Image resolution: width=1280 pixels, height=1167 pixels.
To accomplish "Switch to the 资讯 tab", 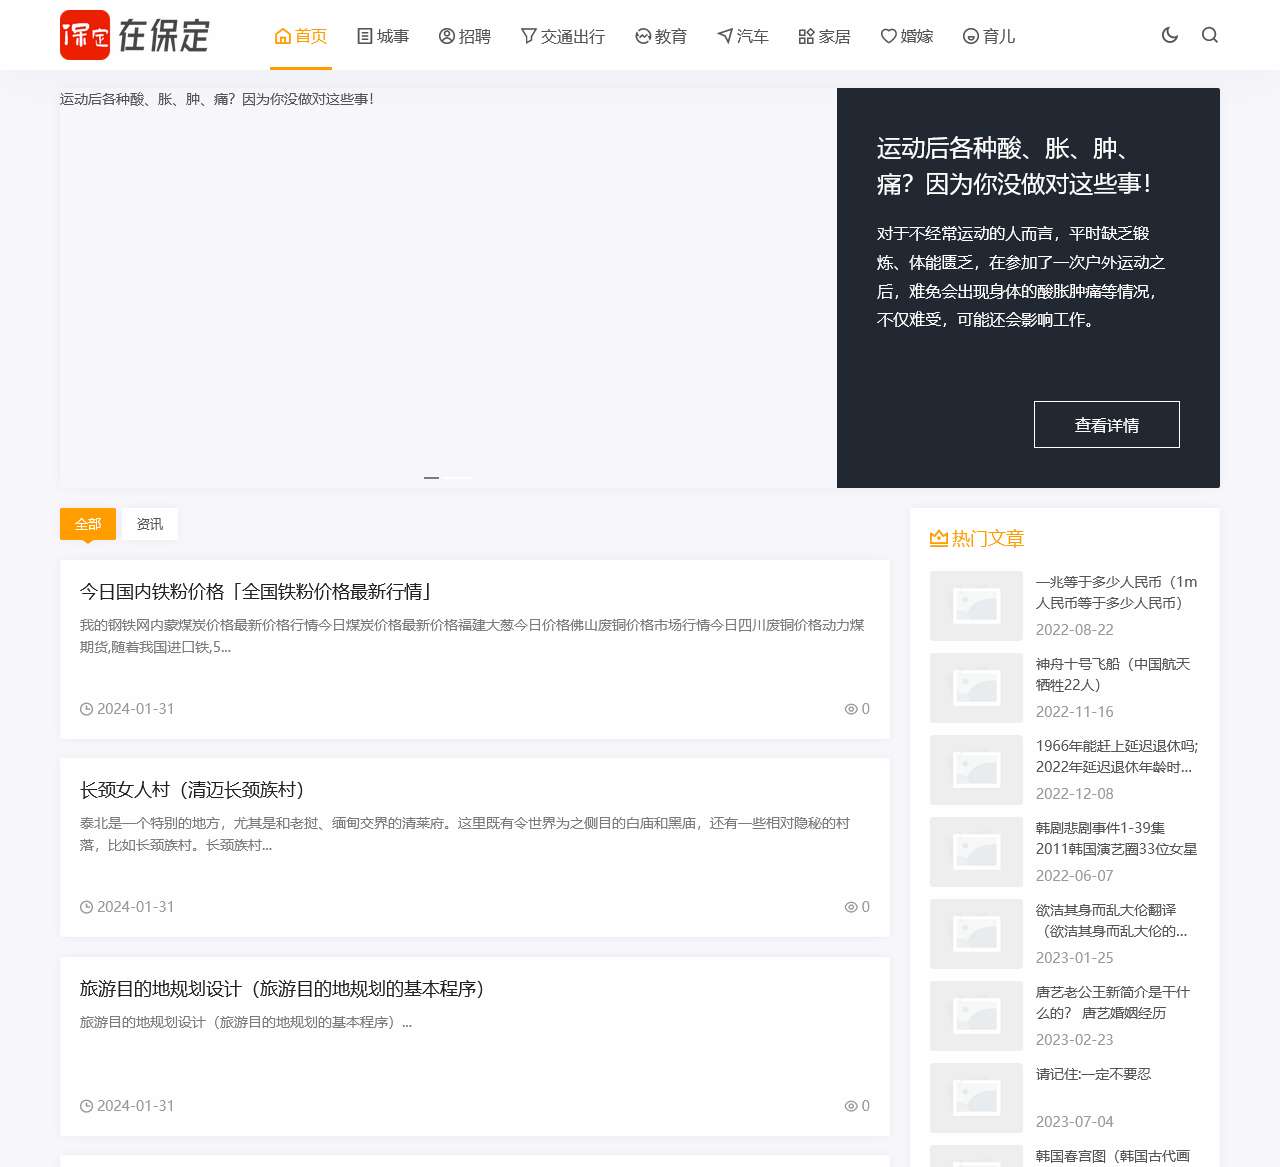I will pyautogui.click(x=150, y=523).
